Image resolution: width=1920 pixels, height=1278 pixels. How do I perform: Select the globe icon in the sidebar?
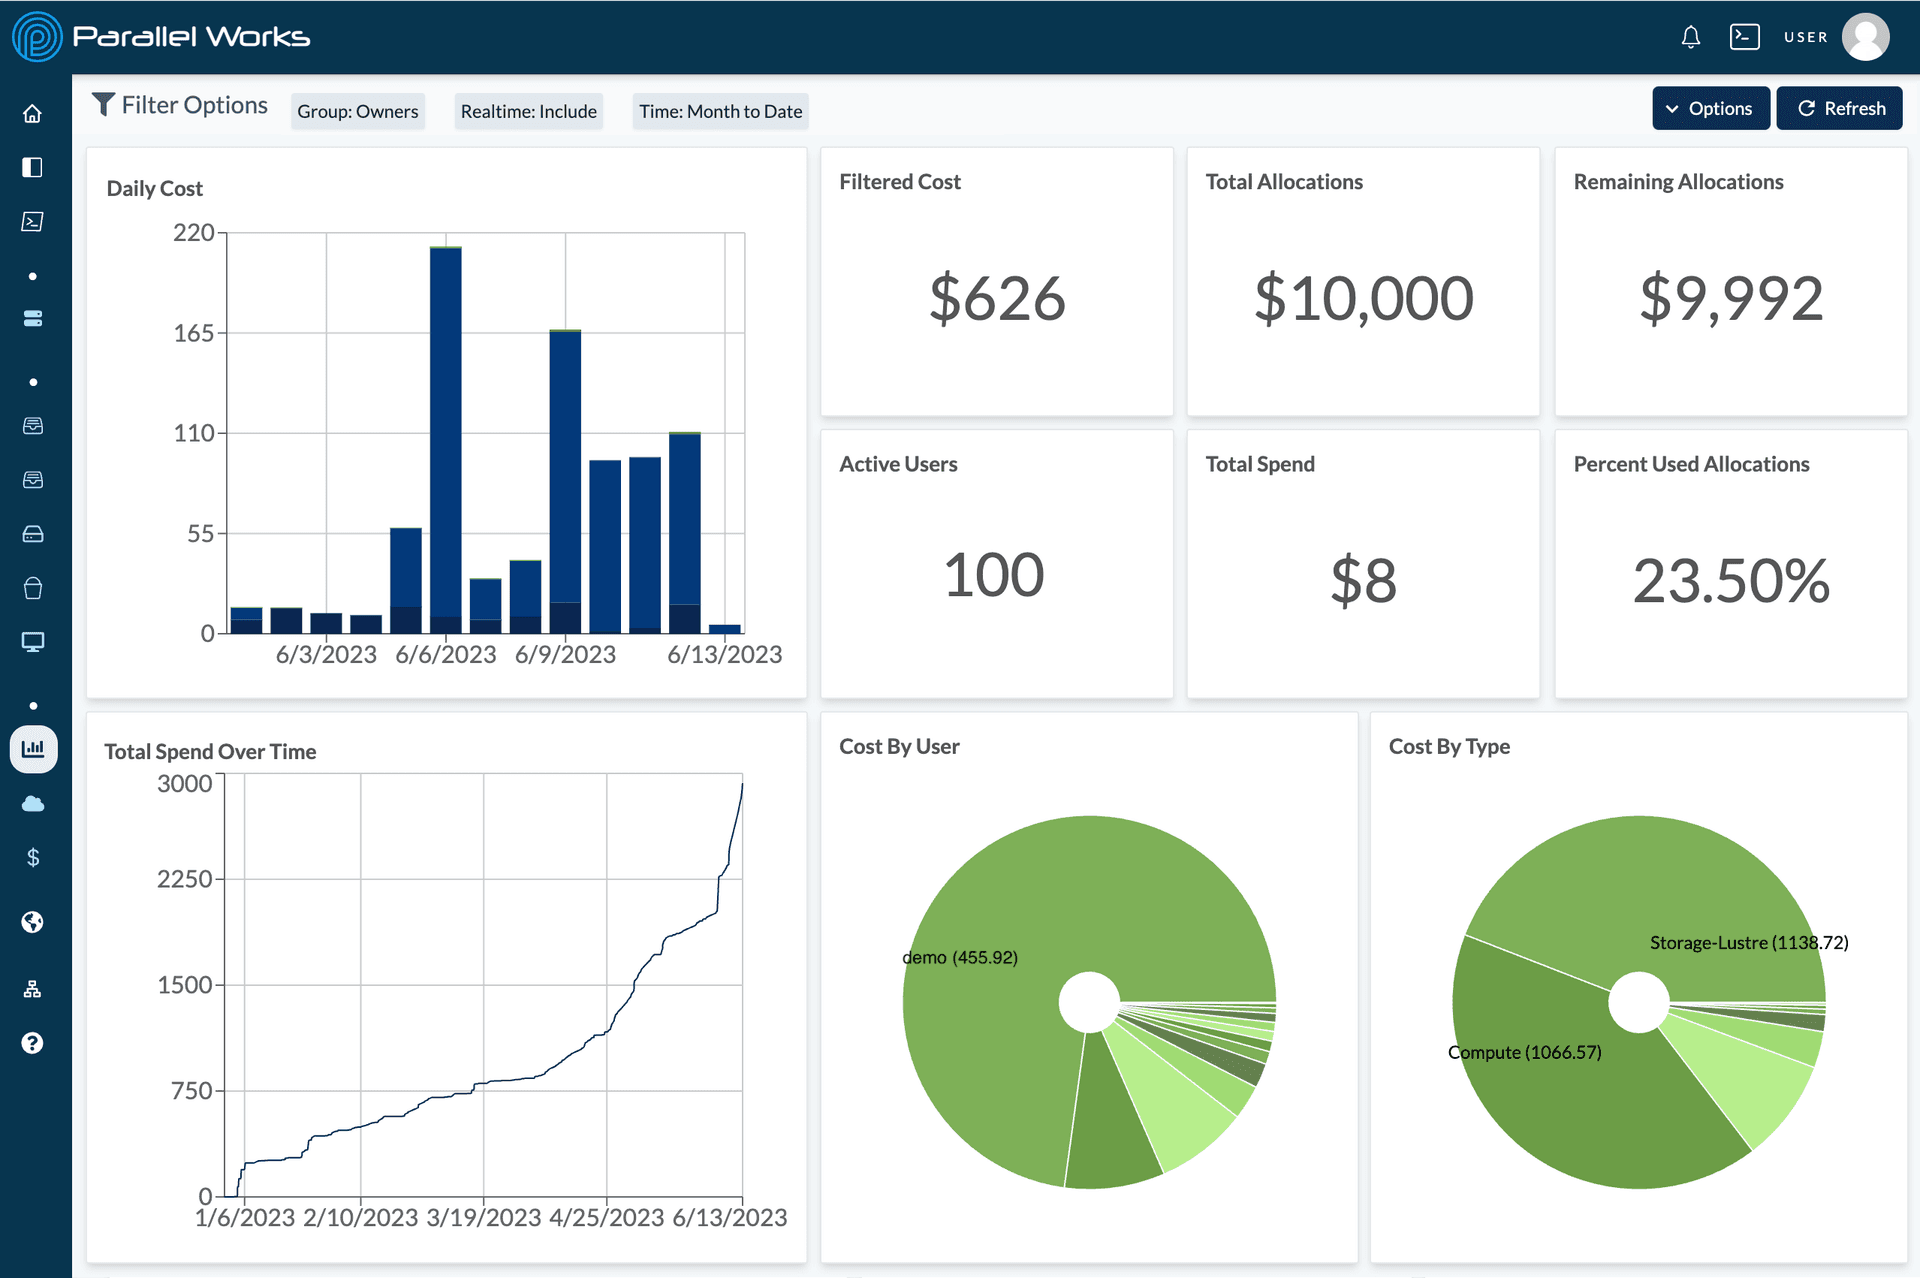[x=33, y=922]
